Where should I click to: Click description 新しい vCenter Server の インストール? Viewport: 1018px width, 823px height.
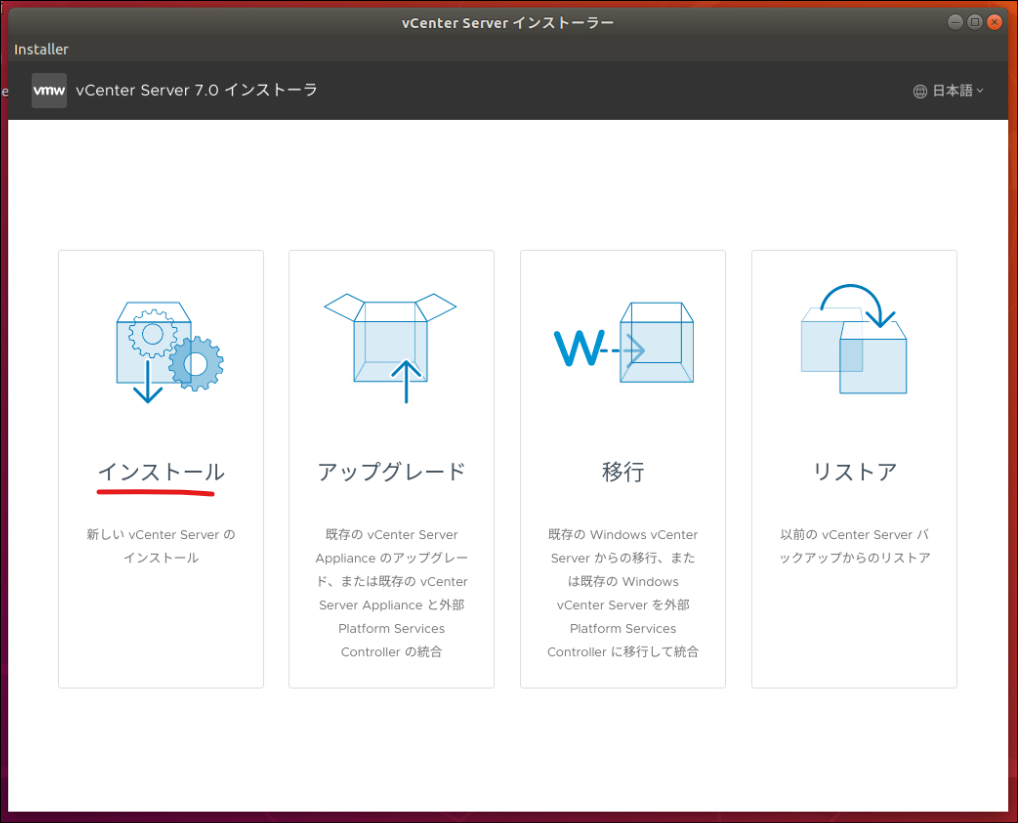click(x=161, y=546)
